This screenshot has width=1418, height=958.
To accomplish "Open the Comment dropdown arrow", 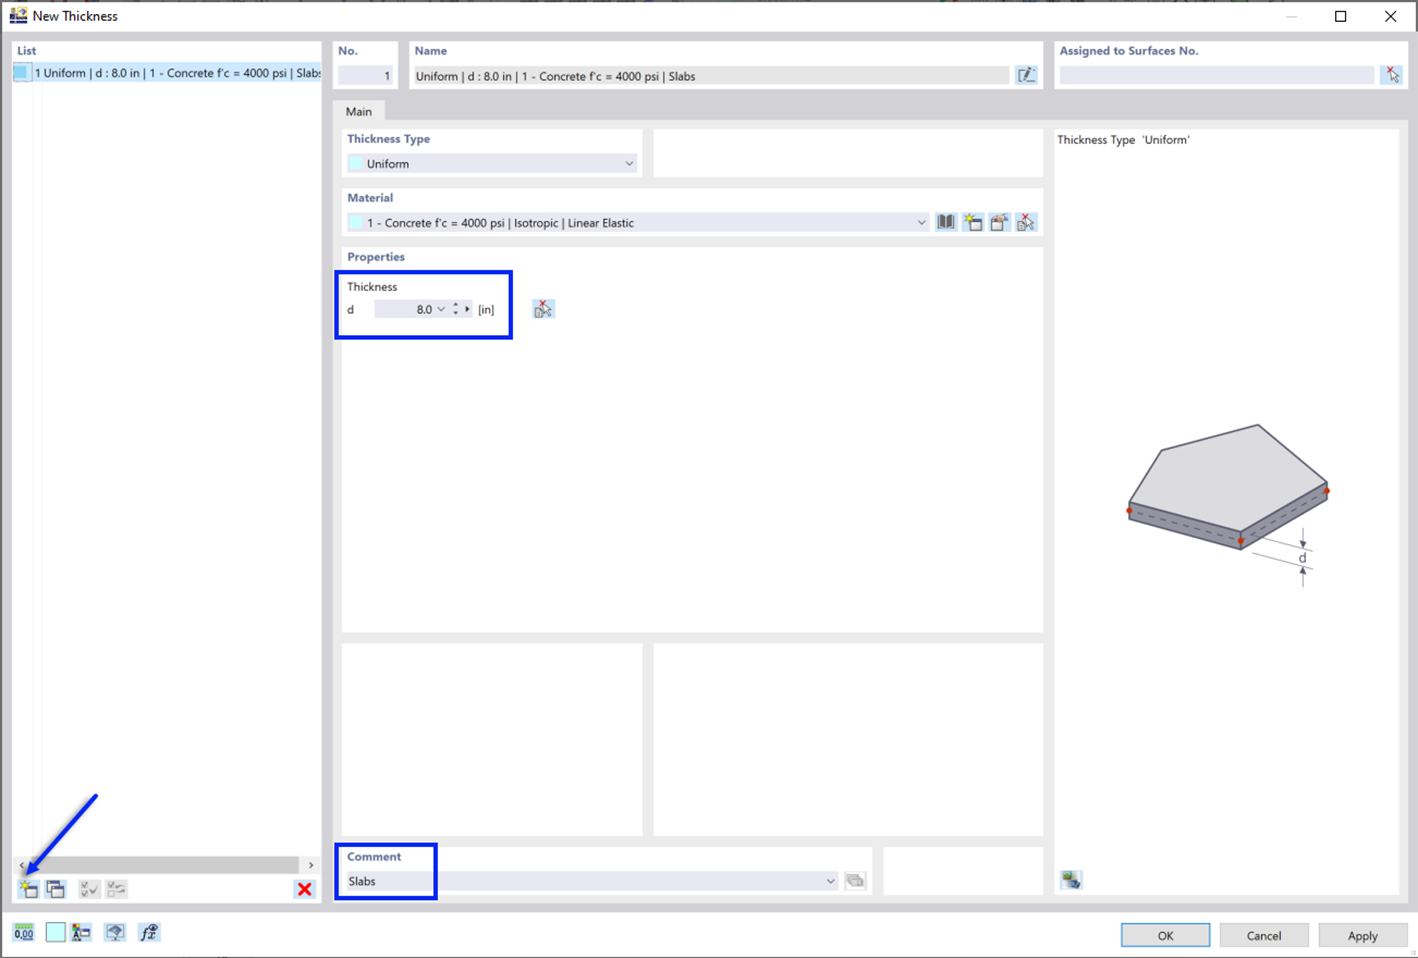I will pyautogui.click(x=830, y=880).
